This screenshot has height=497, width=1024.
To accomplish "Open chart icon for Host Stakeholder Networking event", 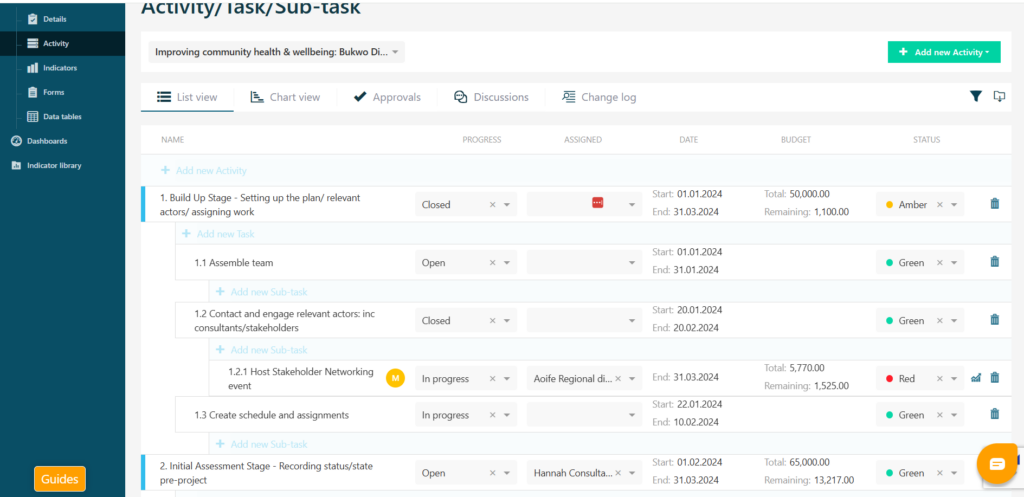I will (977, 379).
